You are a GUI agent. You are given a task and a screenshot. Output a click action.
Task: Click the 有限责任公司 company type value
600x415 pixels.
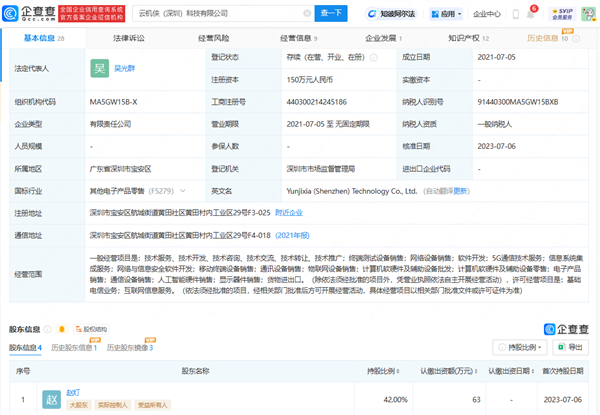point(110,124)
